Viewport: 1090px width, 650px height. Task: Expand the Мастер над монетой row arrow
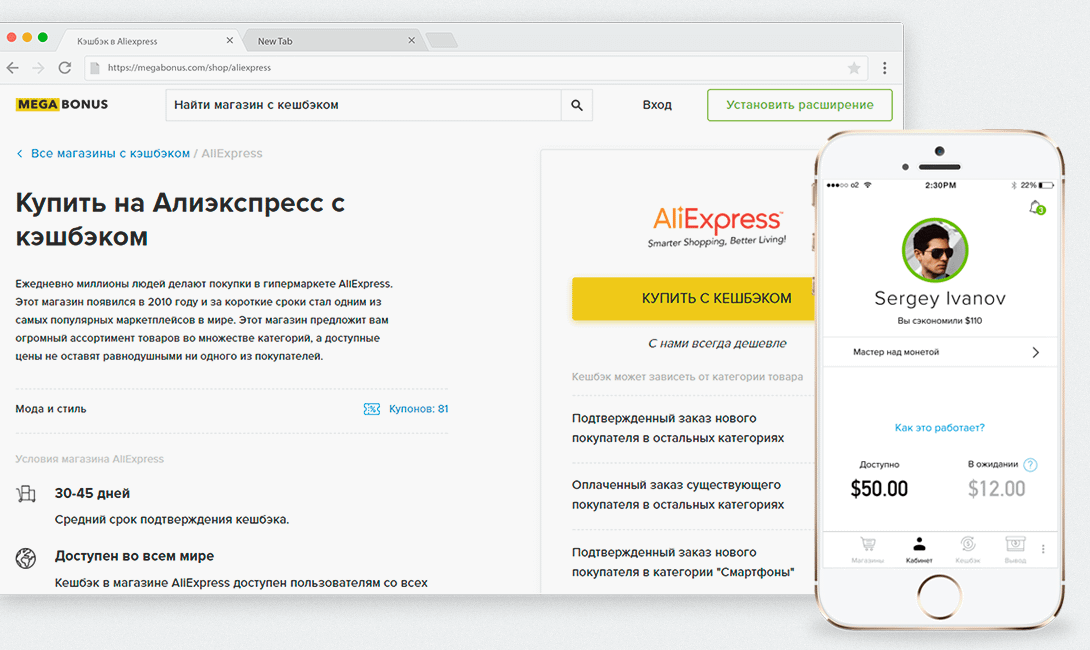click(x=1036, y=352)
